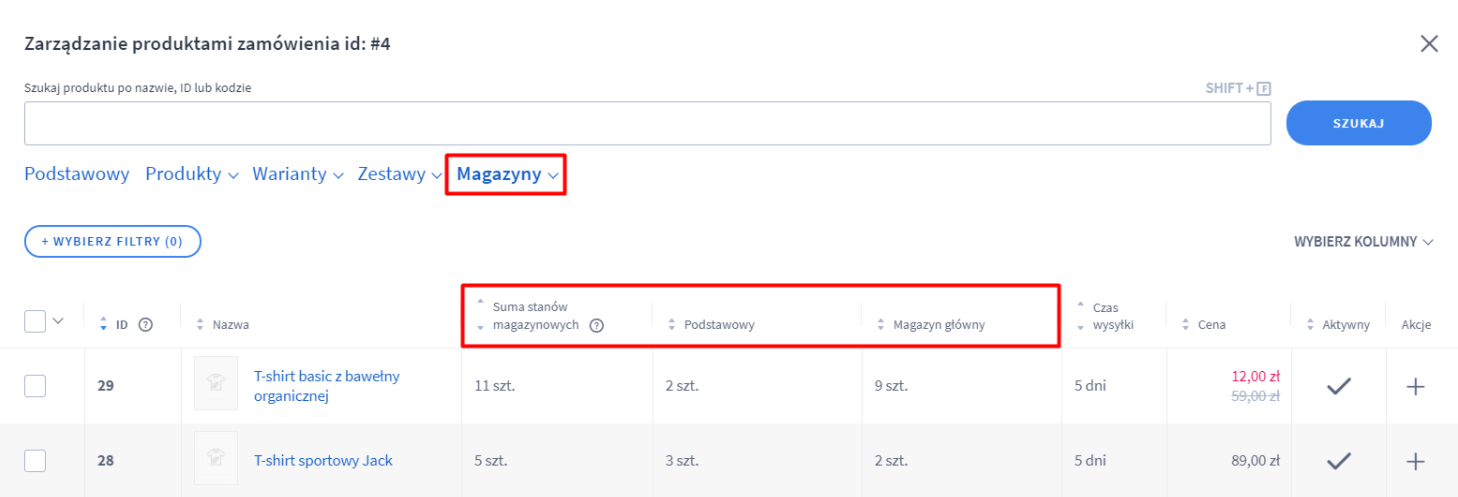The width and height of the screenshot is (1458, 497).
Task: Select checkbox for product ID 28
Action: point(35,461)
